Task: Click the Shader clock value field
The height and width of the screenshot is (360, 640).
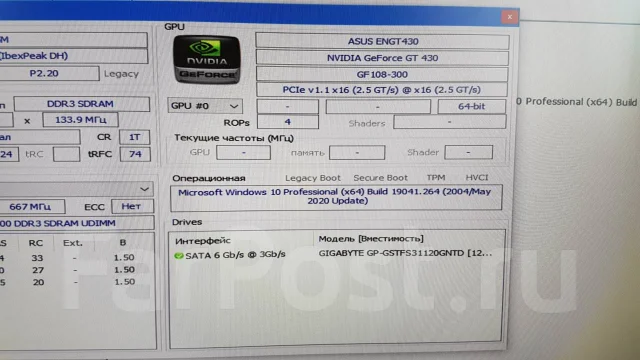Action: click(468, 152)
